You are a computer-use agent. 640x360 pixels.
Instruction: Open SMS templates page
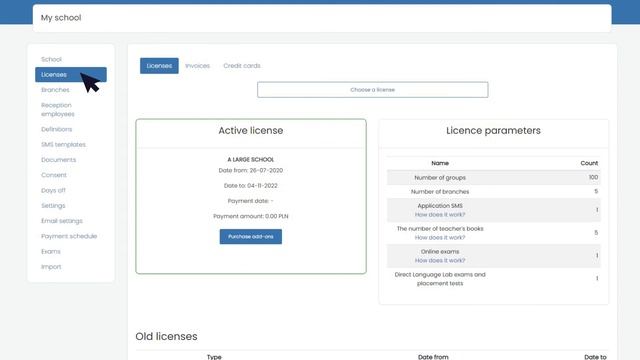click(x=63, y=144)
